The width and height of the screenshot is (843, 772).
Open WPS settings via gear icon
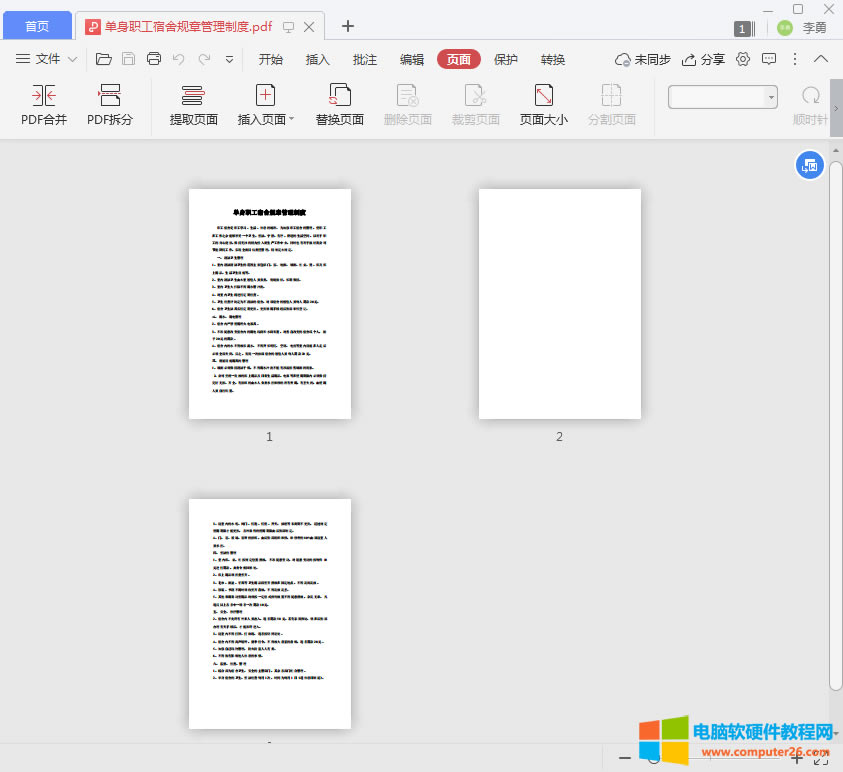click(x=741, y=59)
